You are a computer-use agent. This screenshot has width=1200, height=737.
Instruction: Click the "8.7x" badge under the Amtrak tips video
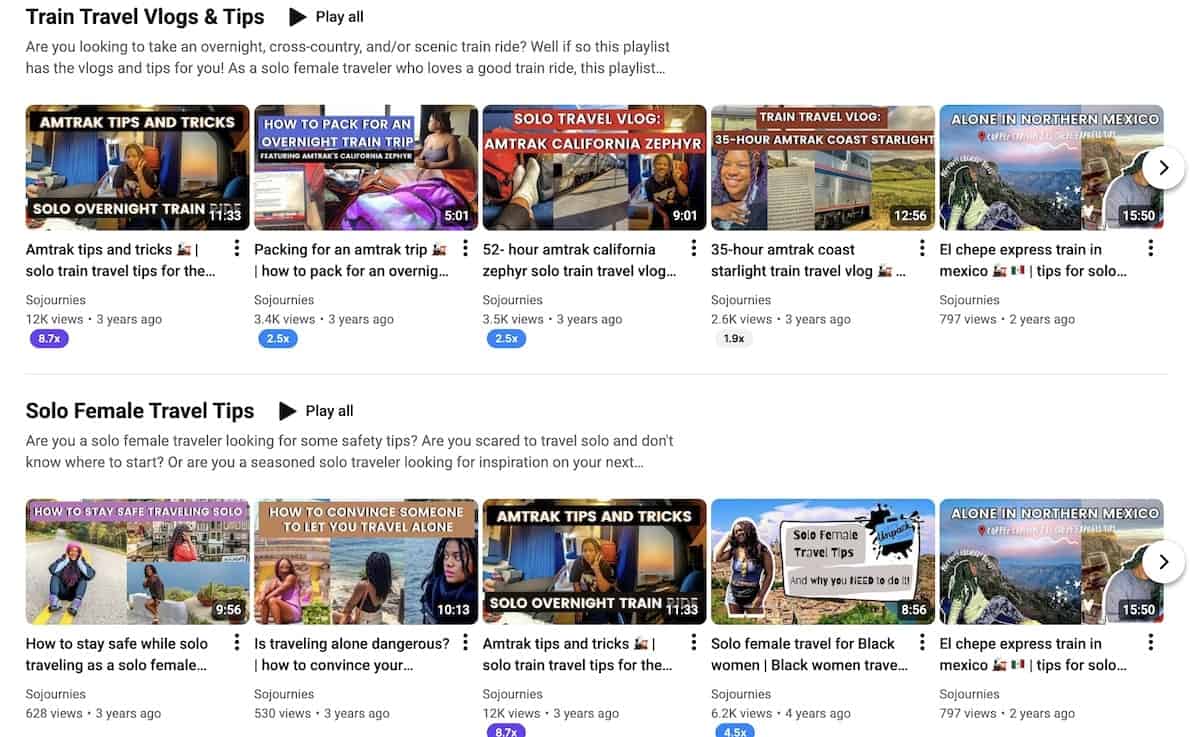point(49,338)
